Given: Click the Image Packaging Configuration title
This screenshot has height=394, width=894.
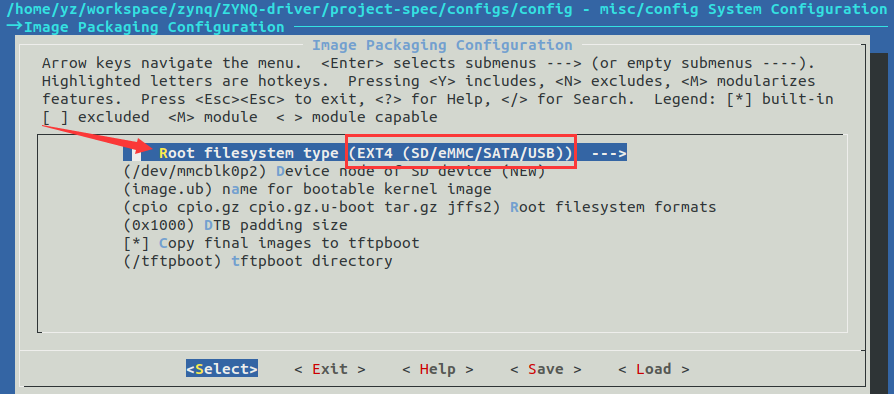Looking at the screenshot, I should [442, 45].
